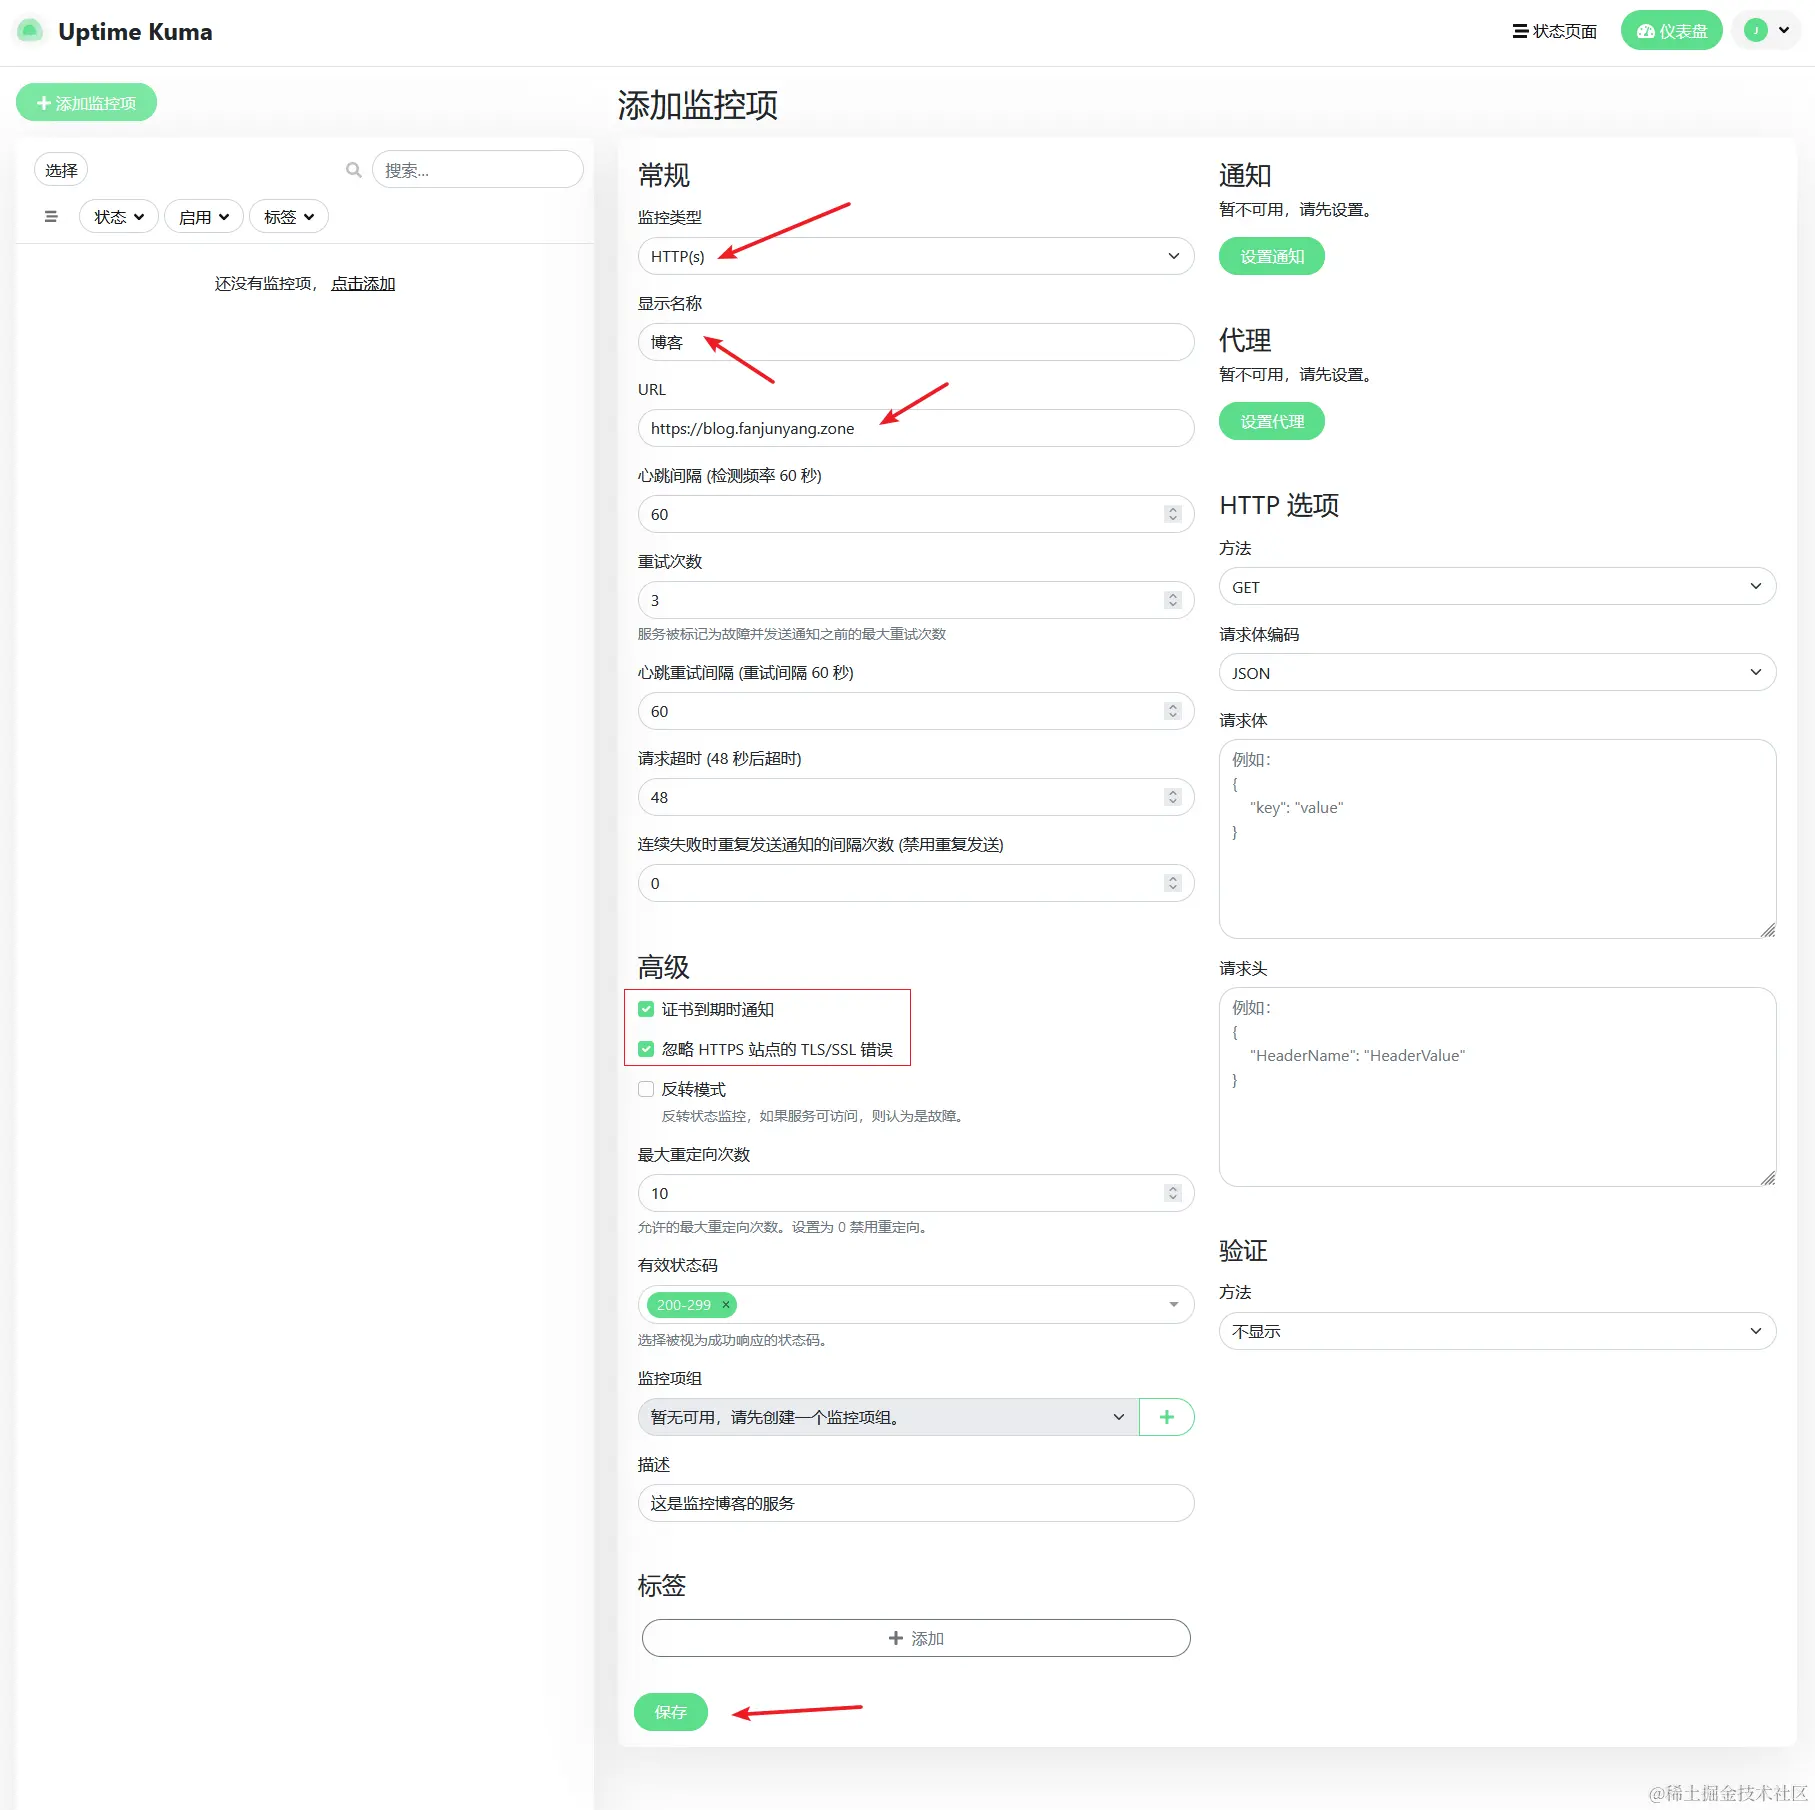Open the 启用 filter dropdown
This screenshot has width=1815, height=1810.
(x=204, y=216)
